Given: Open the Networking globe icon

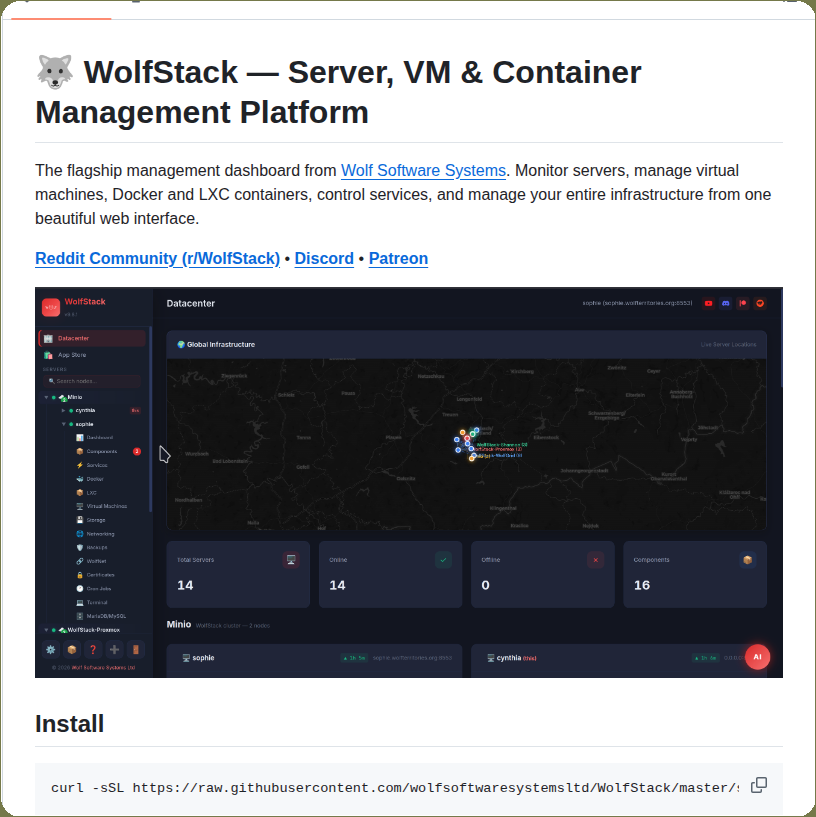Looking at the screenshot, I should pyautogui.click(x=80, y=534).
